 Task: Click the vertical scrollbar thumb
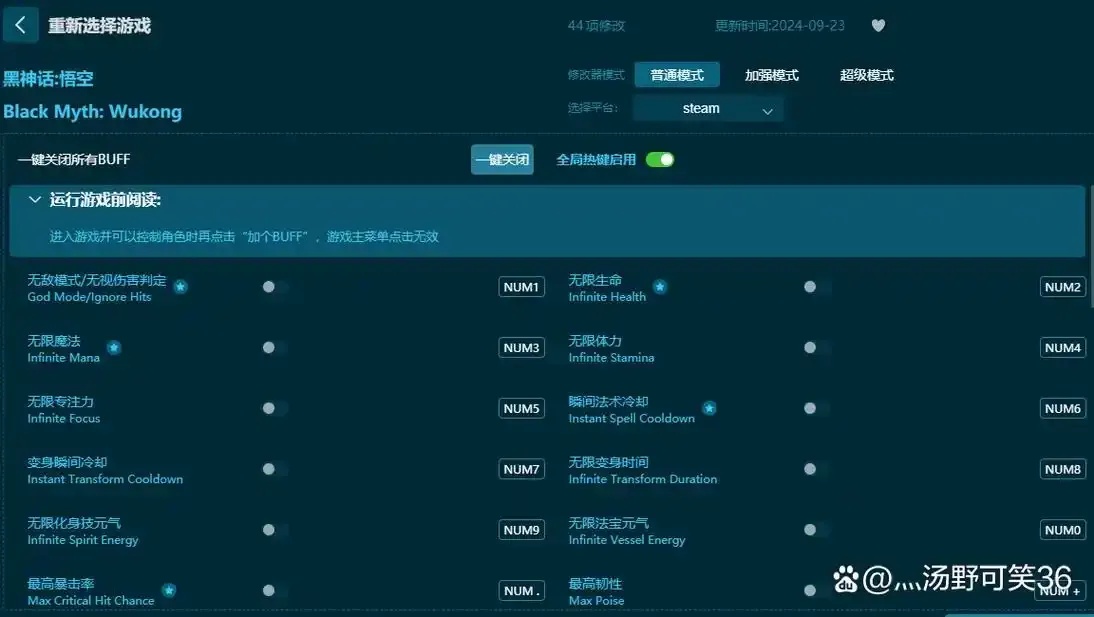point(1091,246)
